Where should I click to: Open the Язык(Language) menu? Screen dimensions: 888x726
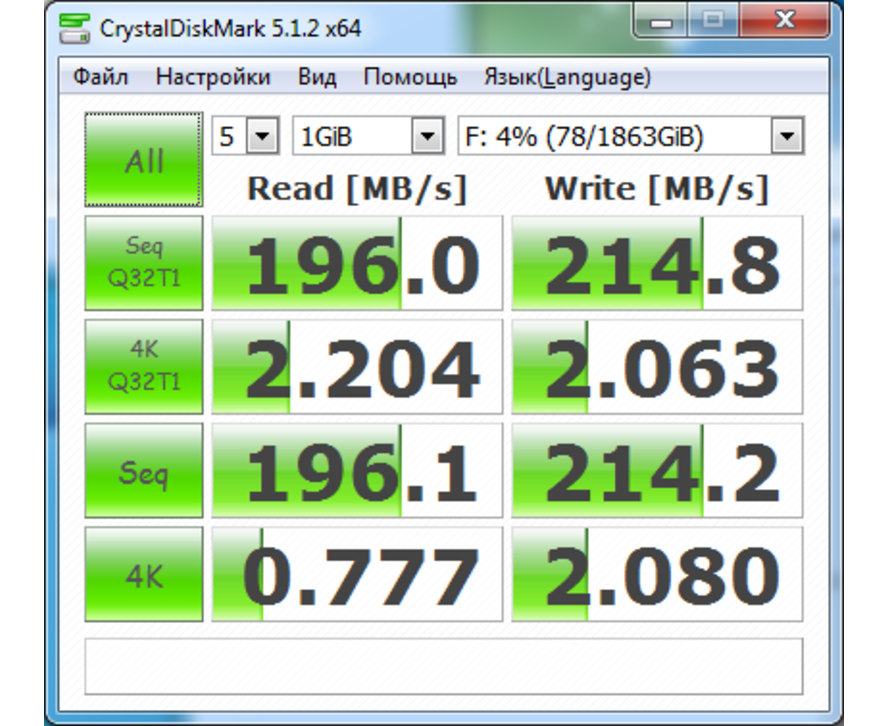567,77
